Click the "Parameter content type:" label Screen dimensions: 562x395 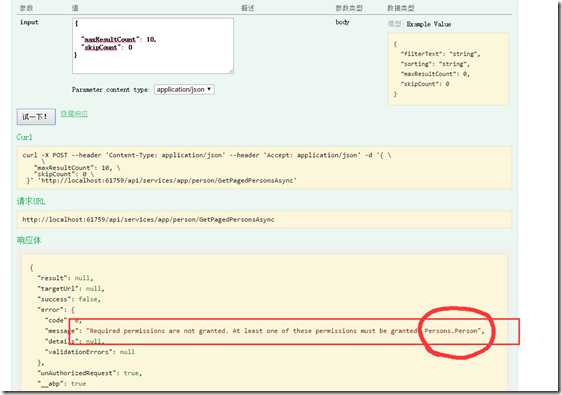click(110, 90)
